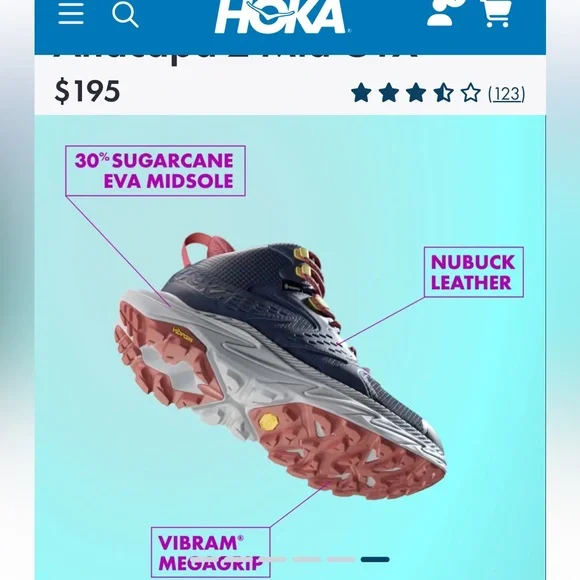
Task: Tap the 30% Sugarcane EVA Midsole label
Action: tap(155, 171)
